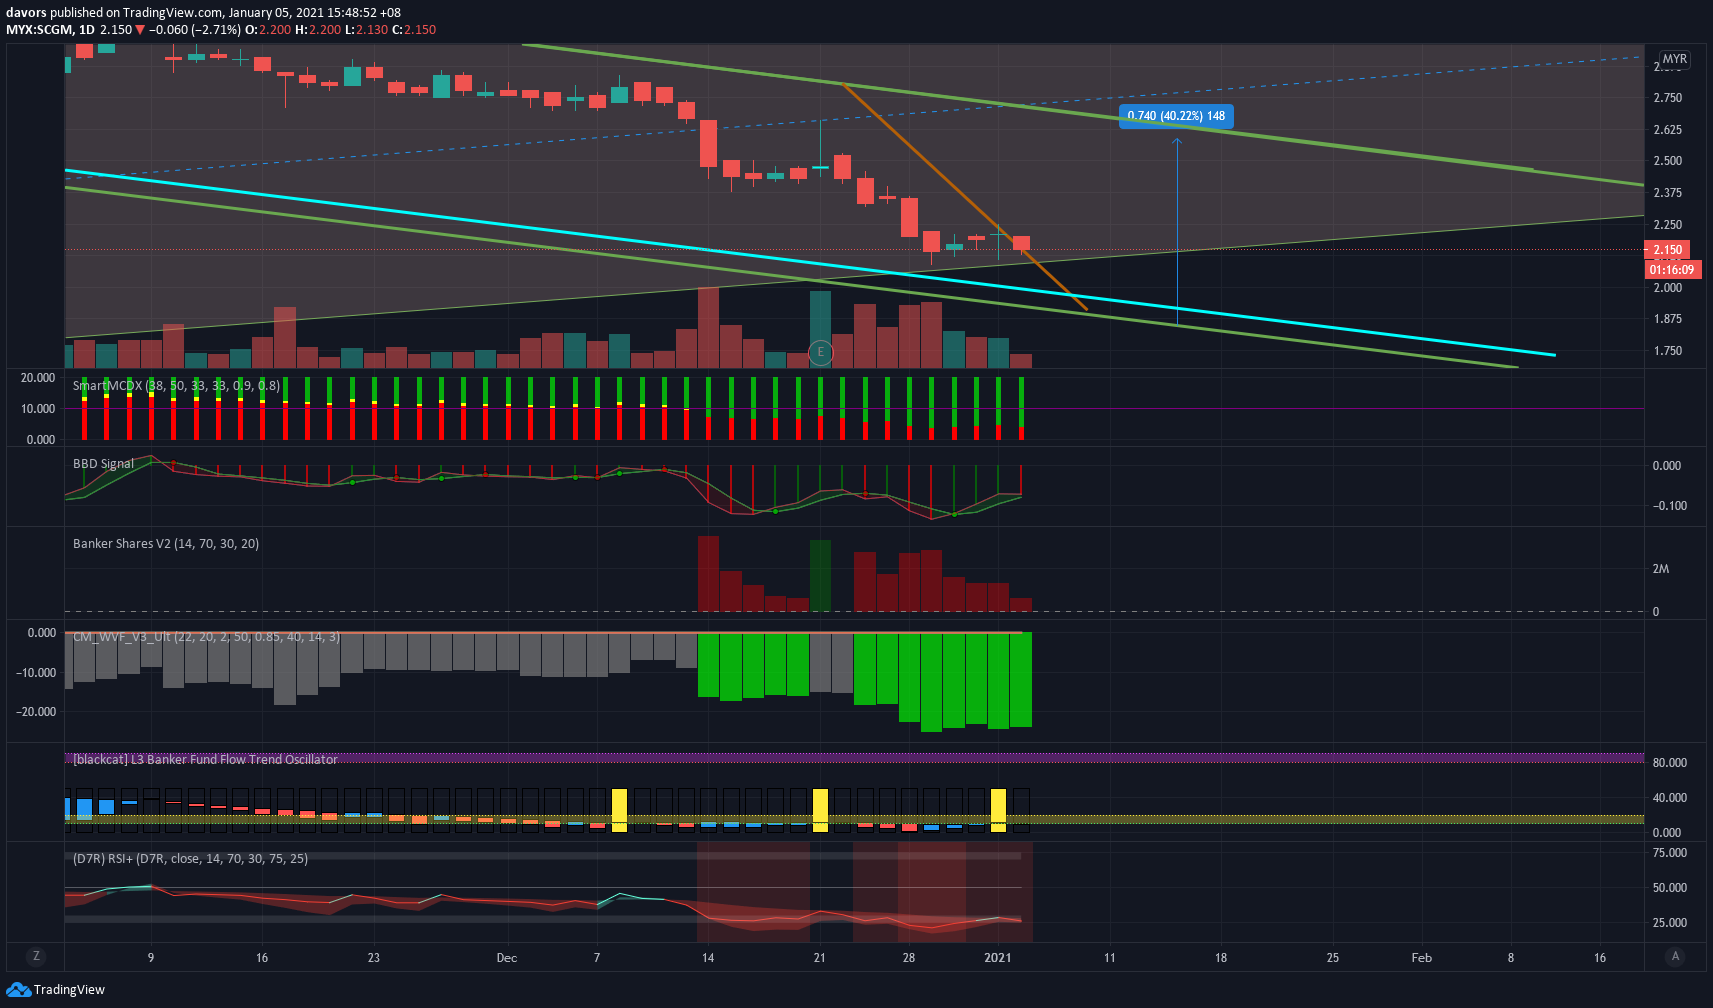The width and height of the screenshot is (1713, 1008).
Task: Click the Feb label on the time axis
Action: [x=1421, y=958]
